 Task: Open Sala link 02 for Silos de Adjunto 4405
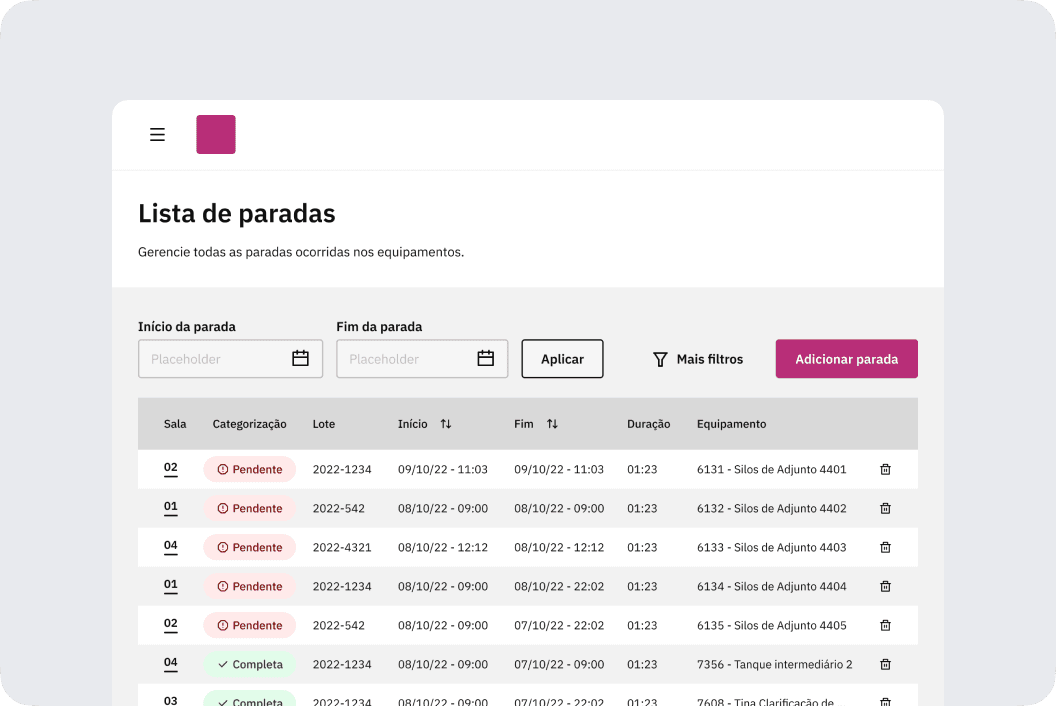click(x=171, y=624)
